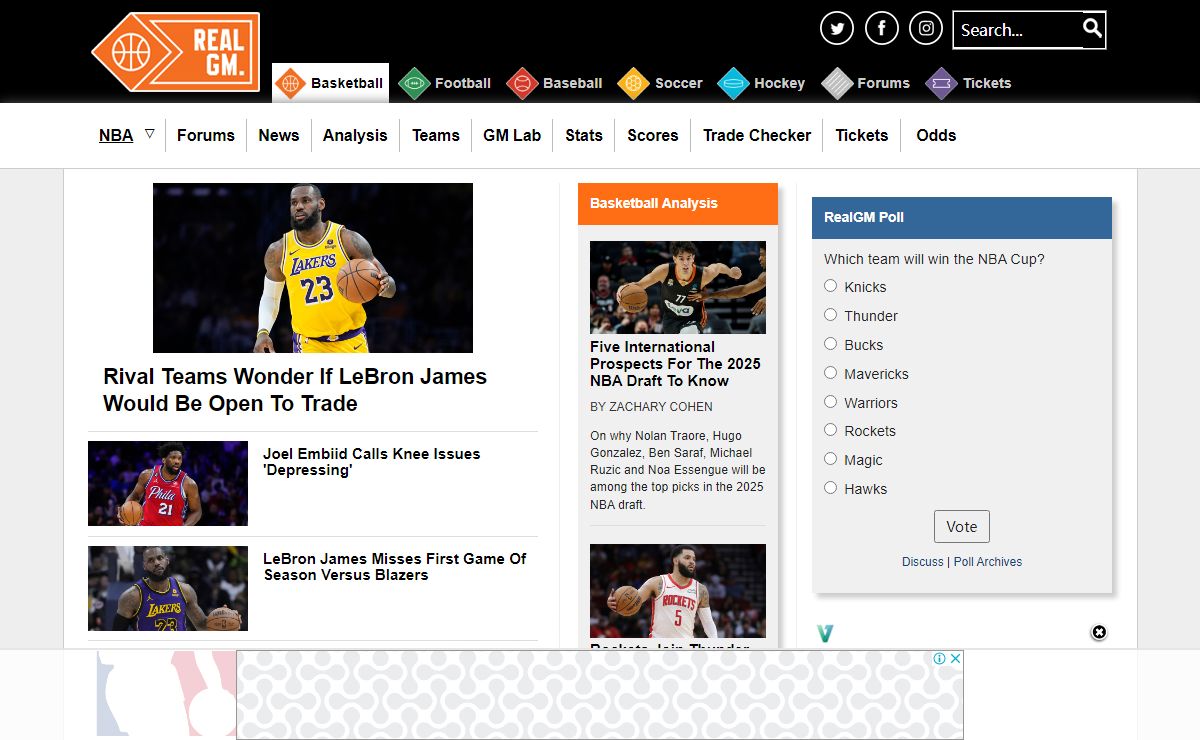Open Joel Embiid knee issues headline
1200x740 pixels.
click(x=372, y=462)
